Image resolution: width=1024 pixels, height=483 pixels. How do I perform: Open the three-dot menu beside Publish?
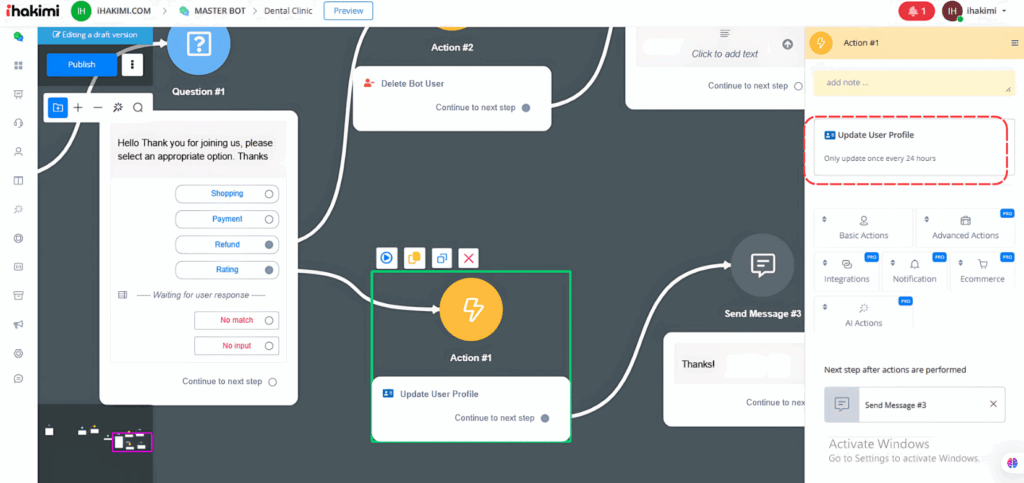[133, 65]
